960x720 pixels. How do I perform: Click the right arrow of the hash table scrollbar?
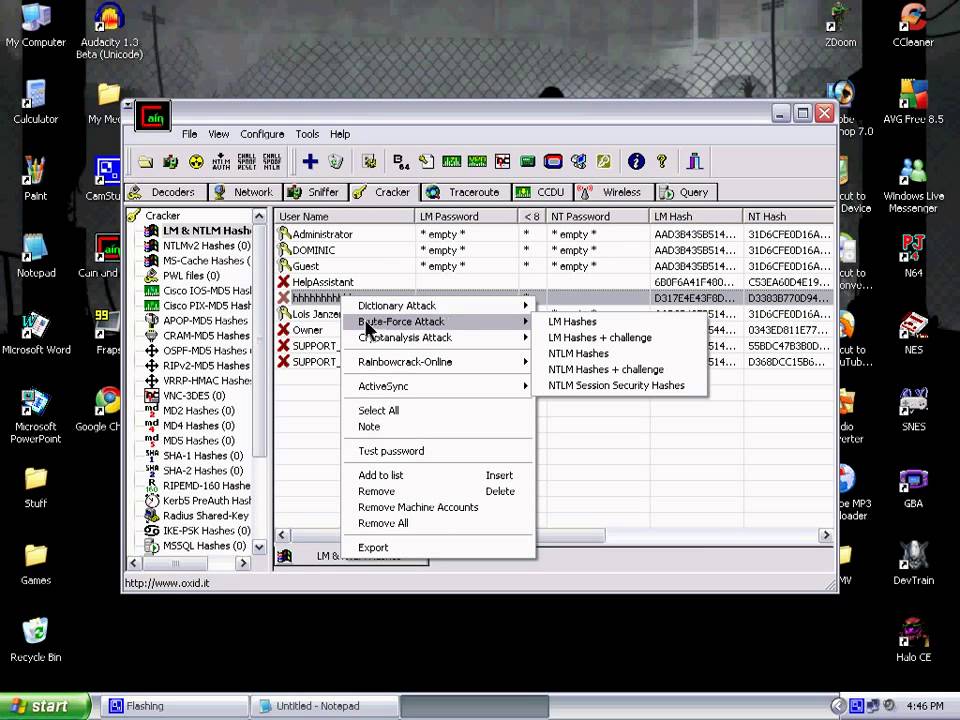click(x=826, y=535)
